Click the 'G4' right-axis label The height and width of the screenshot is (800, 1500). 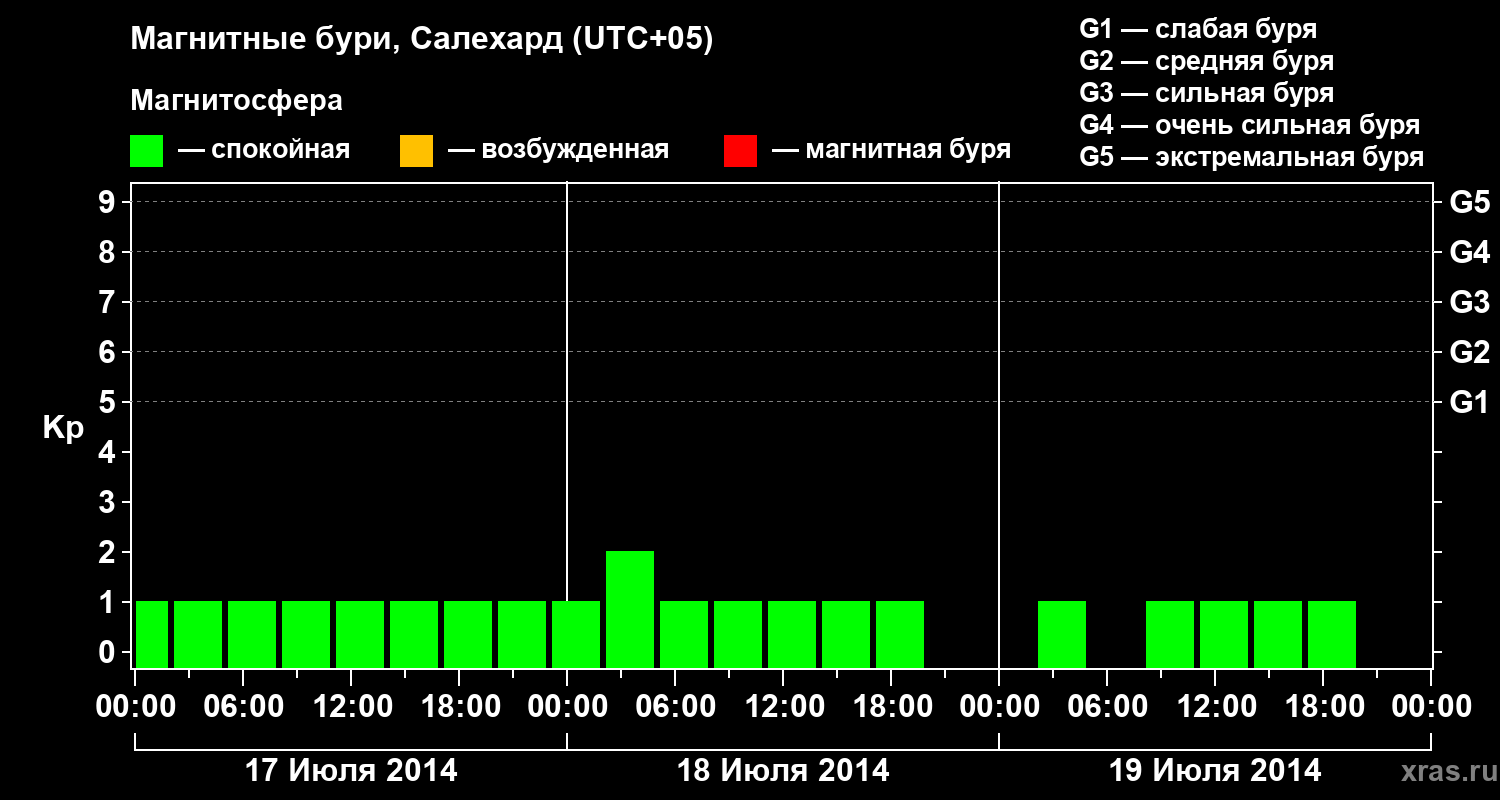coord(1470,252)
